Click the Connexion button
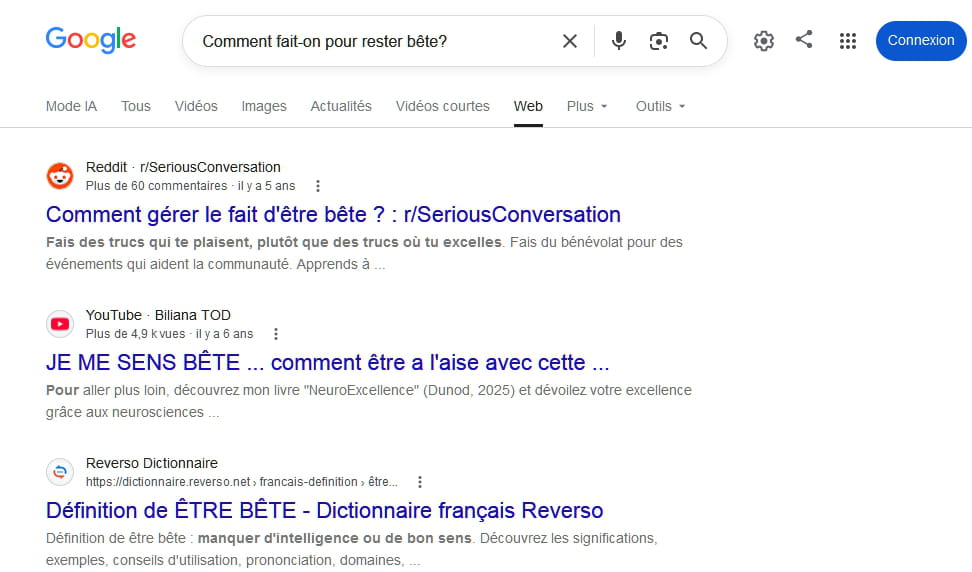 [x=921, y=41]
